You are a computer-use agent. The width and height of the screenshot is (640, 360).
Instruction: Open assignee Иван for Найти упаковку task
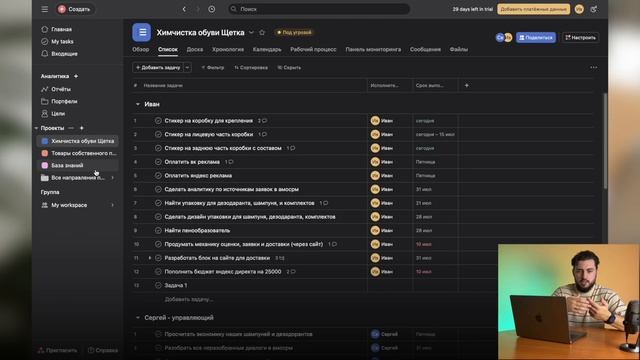[382, 203]
